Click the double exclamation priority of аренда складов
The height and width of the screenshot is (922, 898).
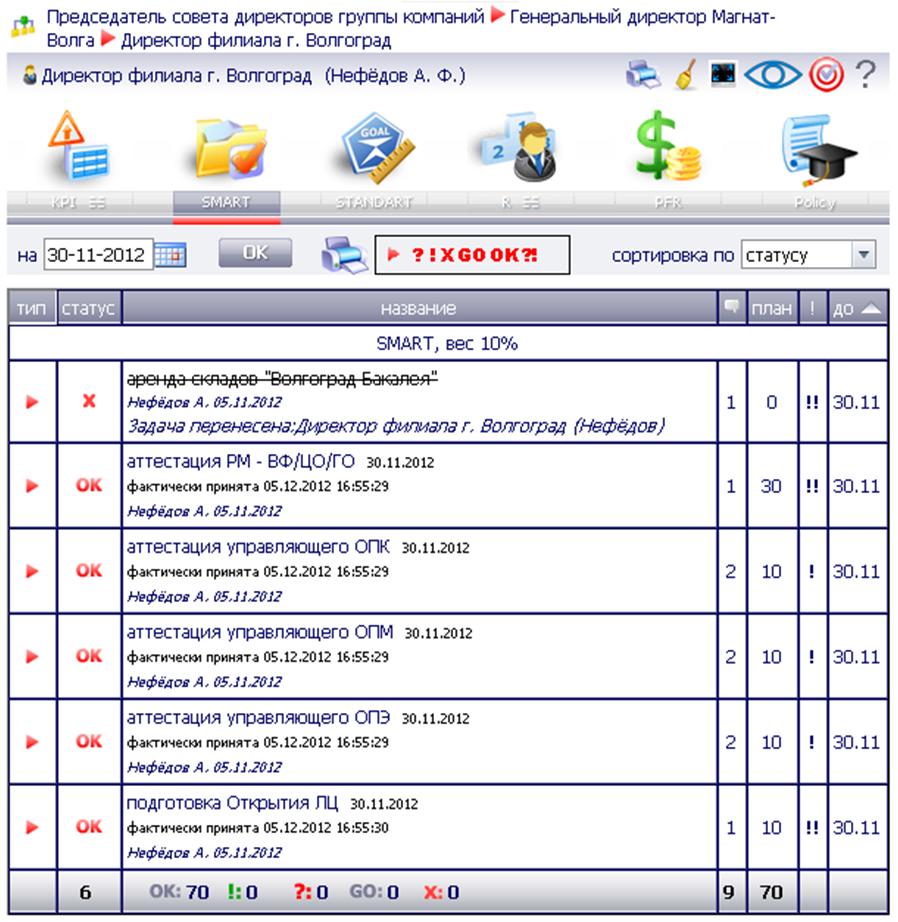[812, 402]
